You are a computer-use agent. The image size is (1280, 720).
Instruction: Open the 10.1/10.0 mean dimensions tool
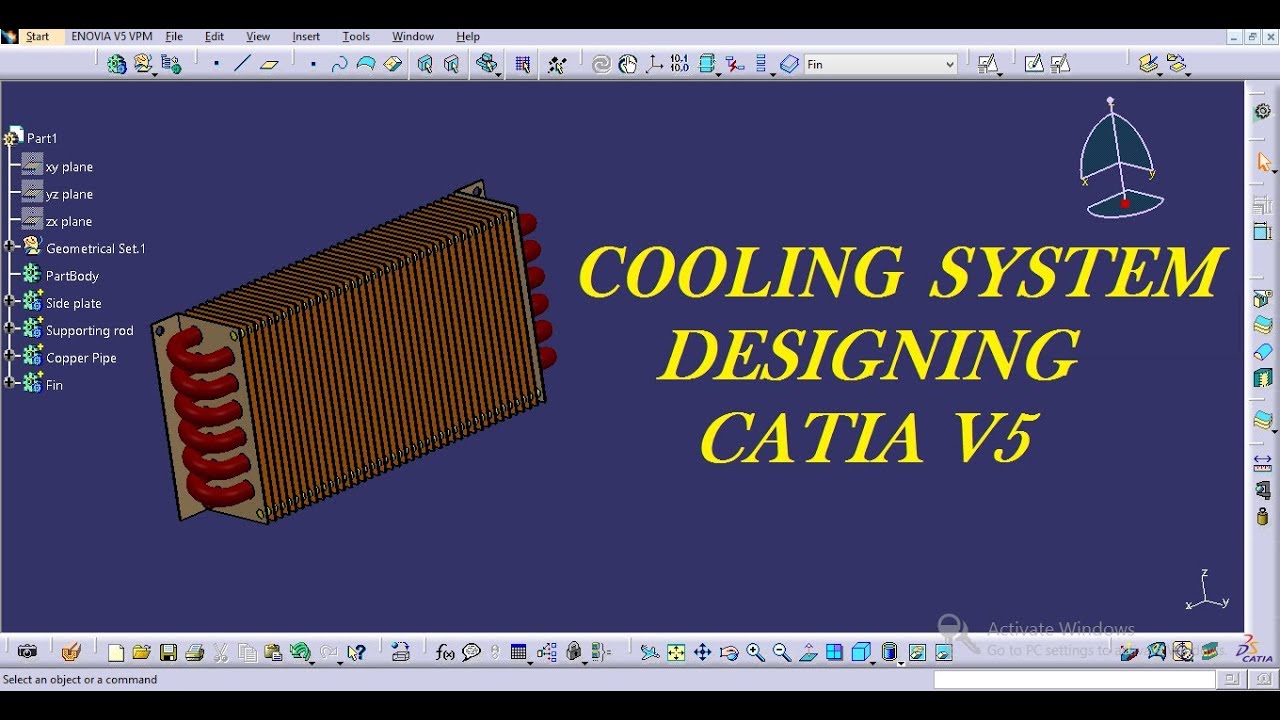680,64
